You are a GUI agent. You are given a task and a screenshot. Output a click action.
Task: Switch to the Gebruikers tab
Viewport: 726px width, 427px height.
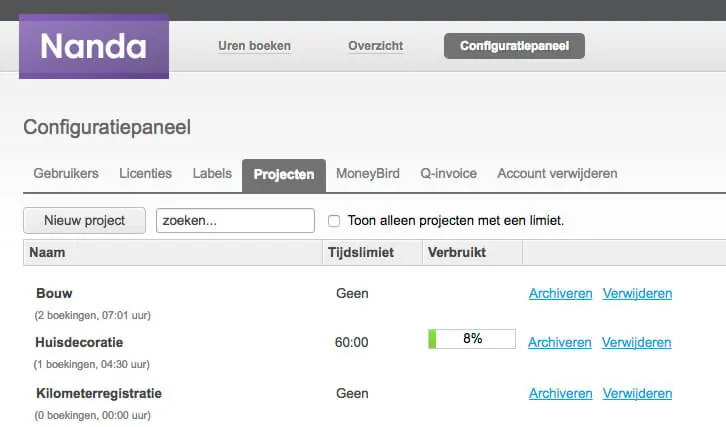coord(66,173)
